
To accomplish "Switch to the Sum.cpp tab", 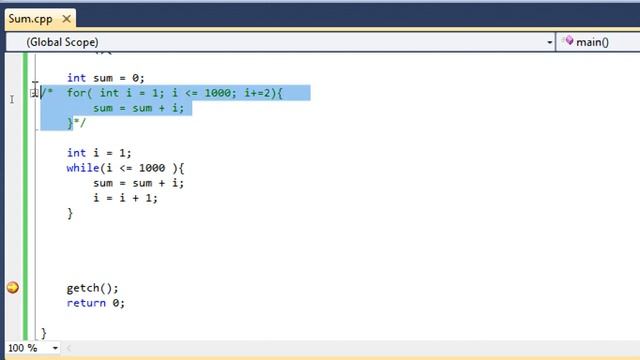I will pyautogui.click(x=31, y=19).
